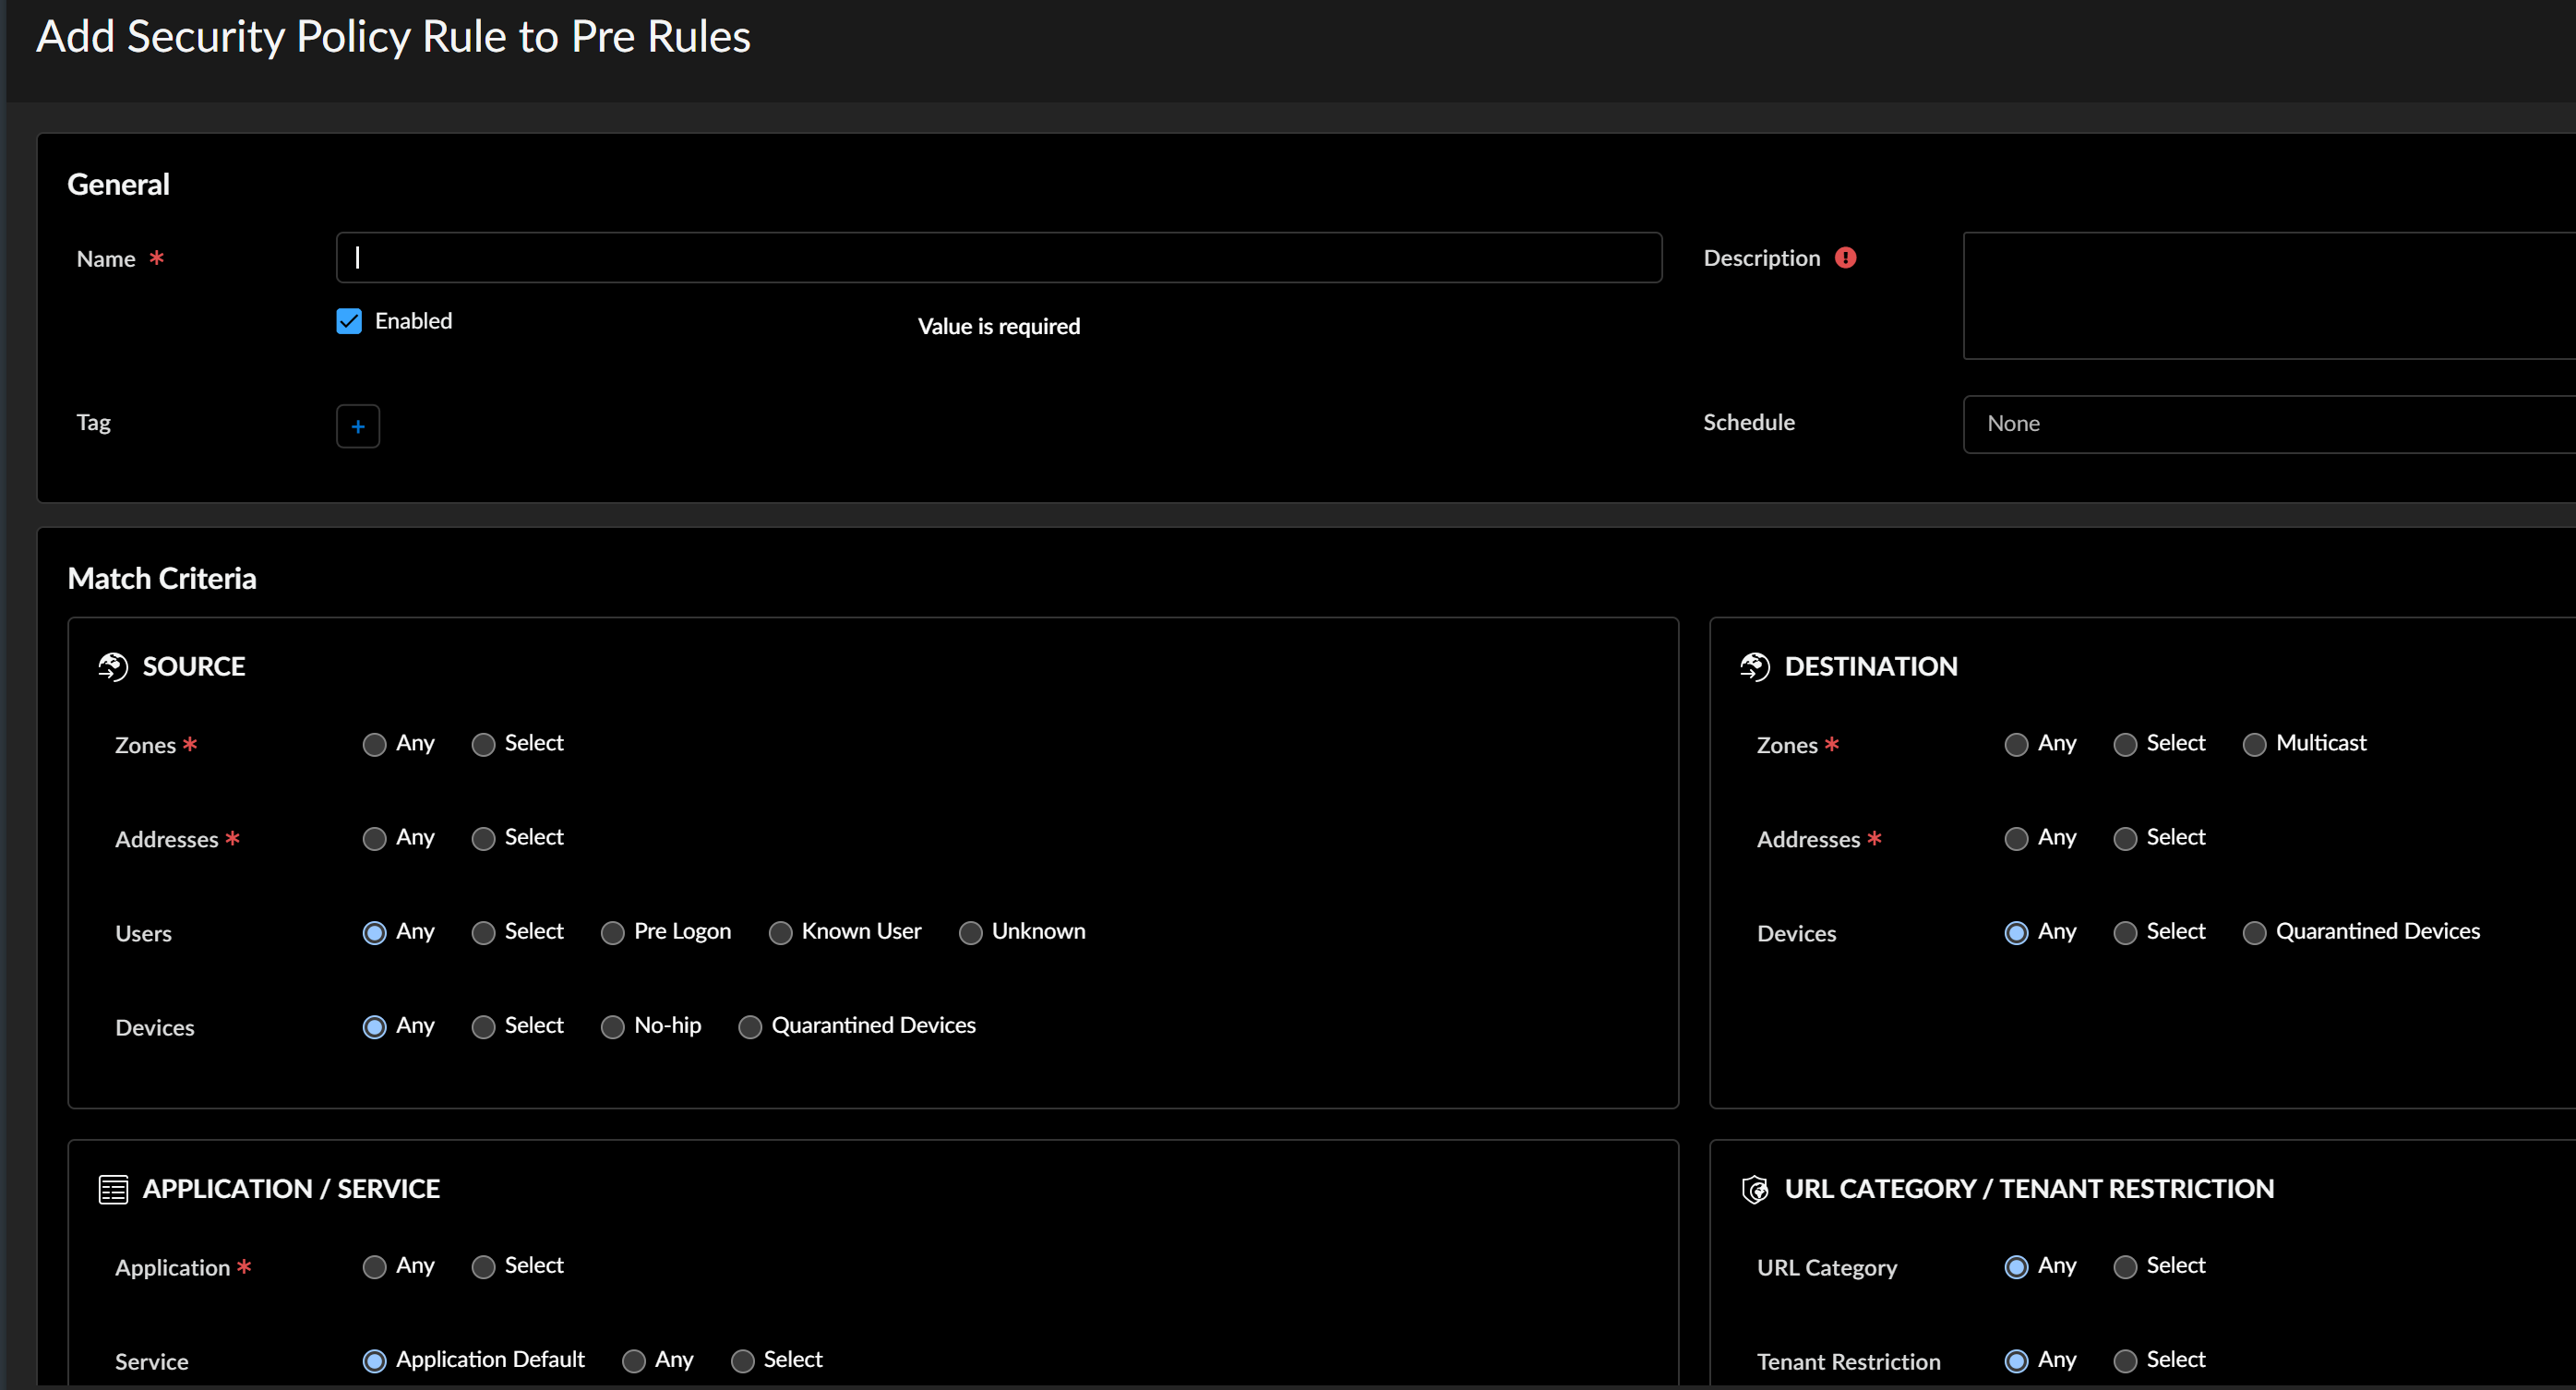This screenshot has height=1390, width=2576.
Task: Select Any for Source Zones
Action: 374,745
